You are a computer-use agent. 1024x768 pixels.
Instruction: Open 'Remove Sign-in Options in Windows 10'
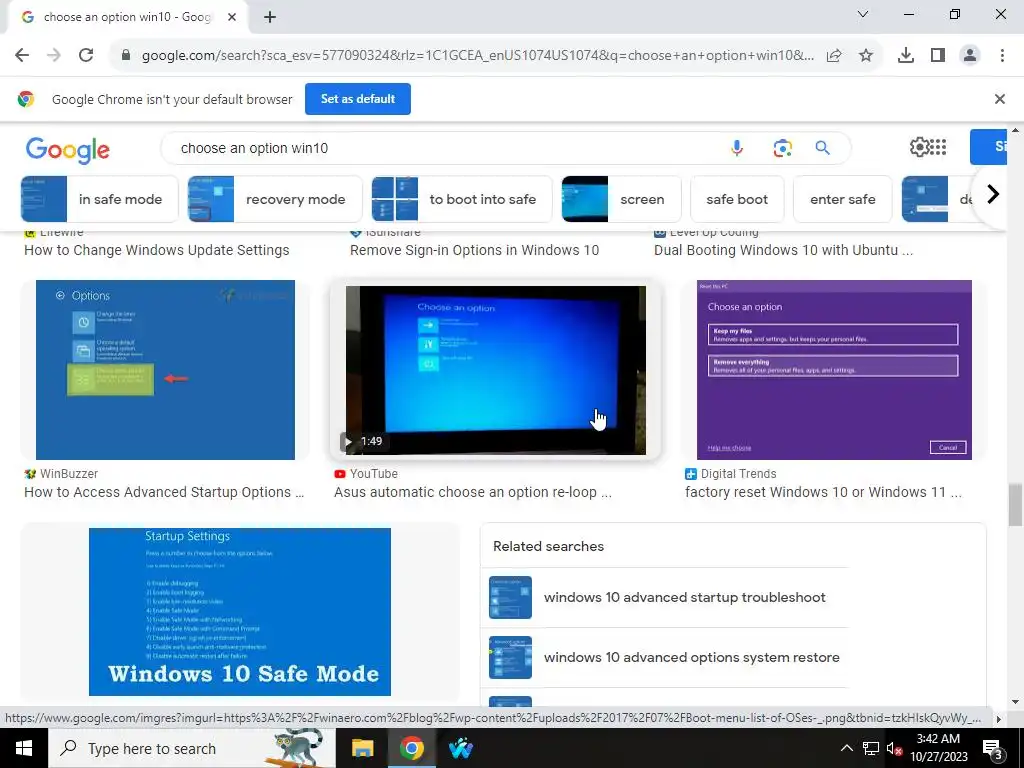(x=474, y=250)
